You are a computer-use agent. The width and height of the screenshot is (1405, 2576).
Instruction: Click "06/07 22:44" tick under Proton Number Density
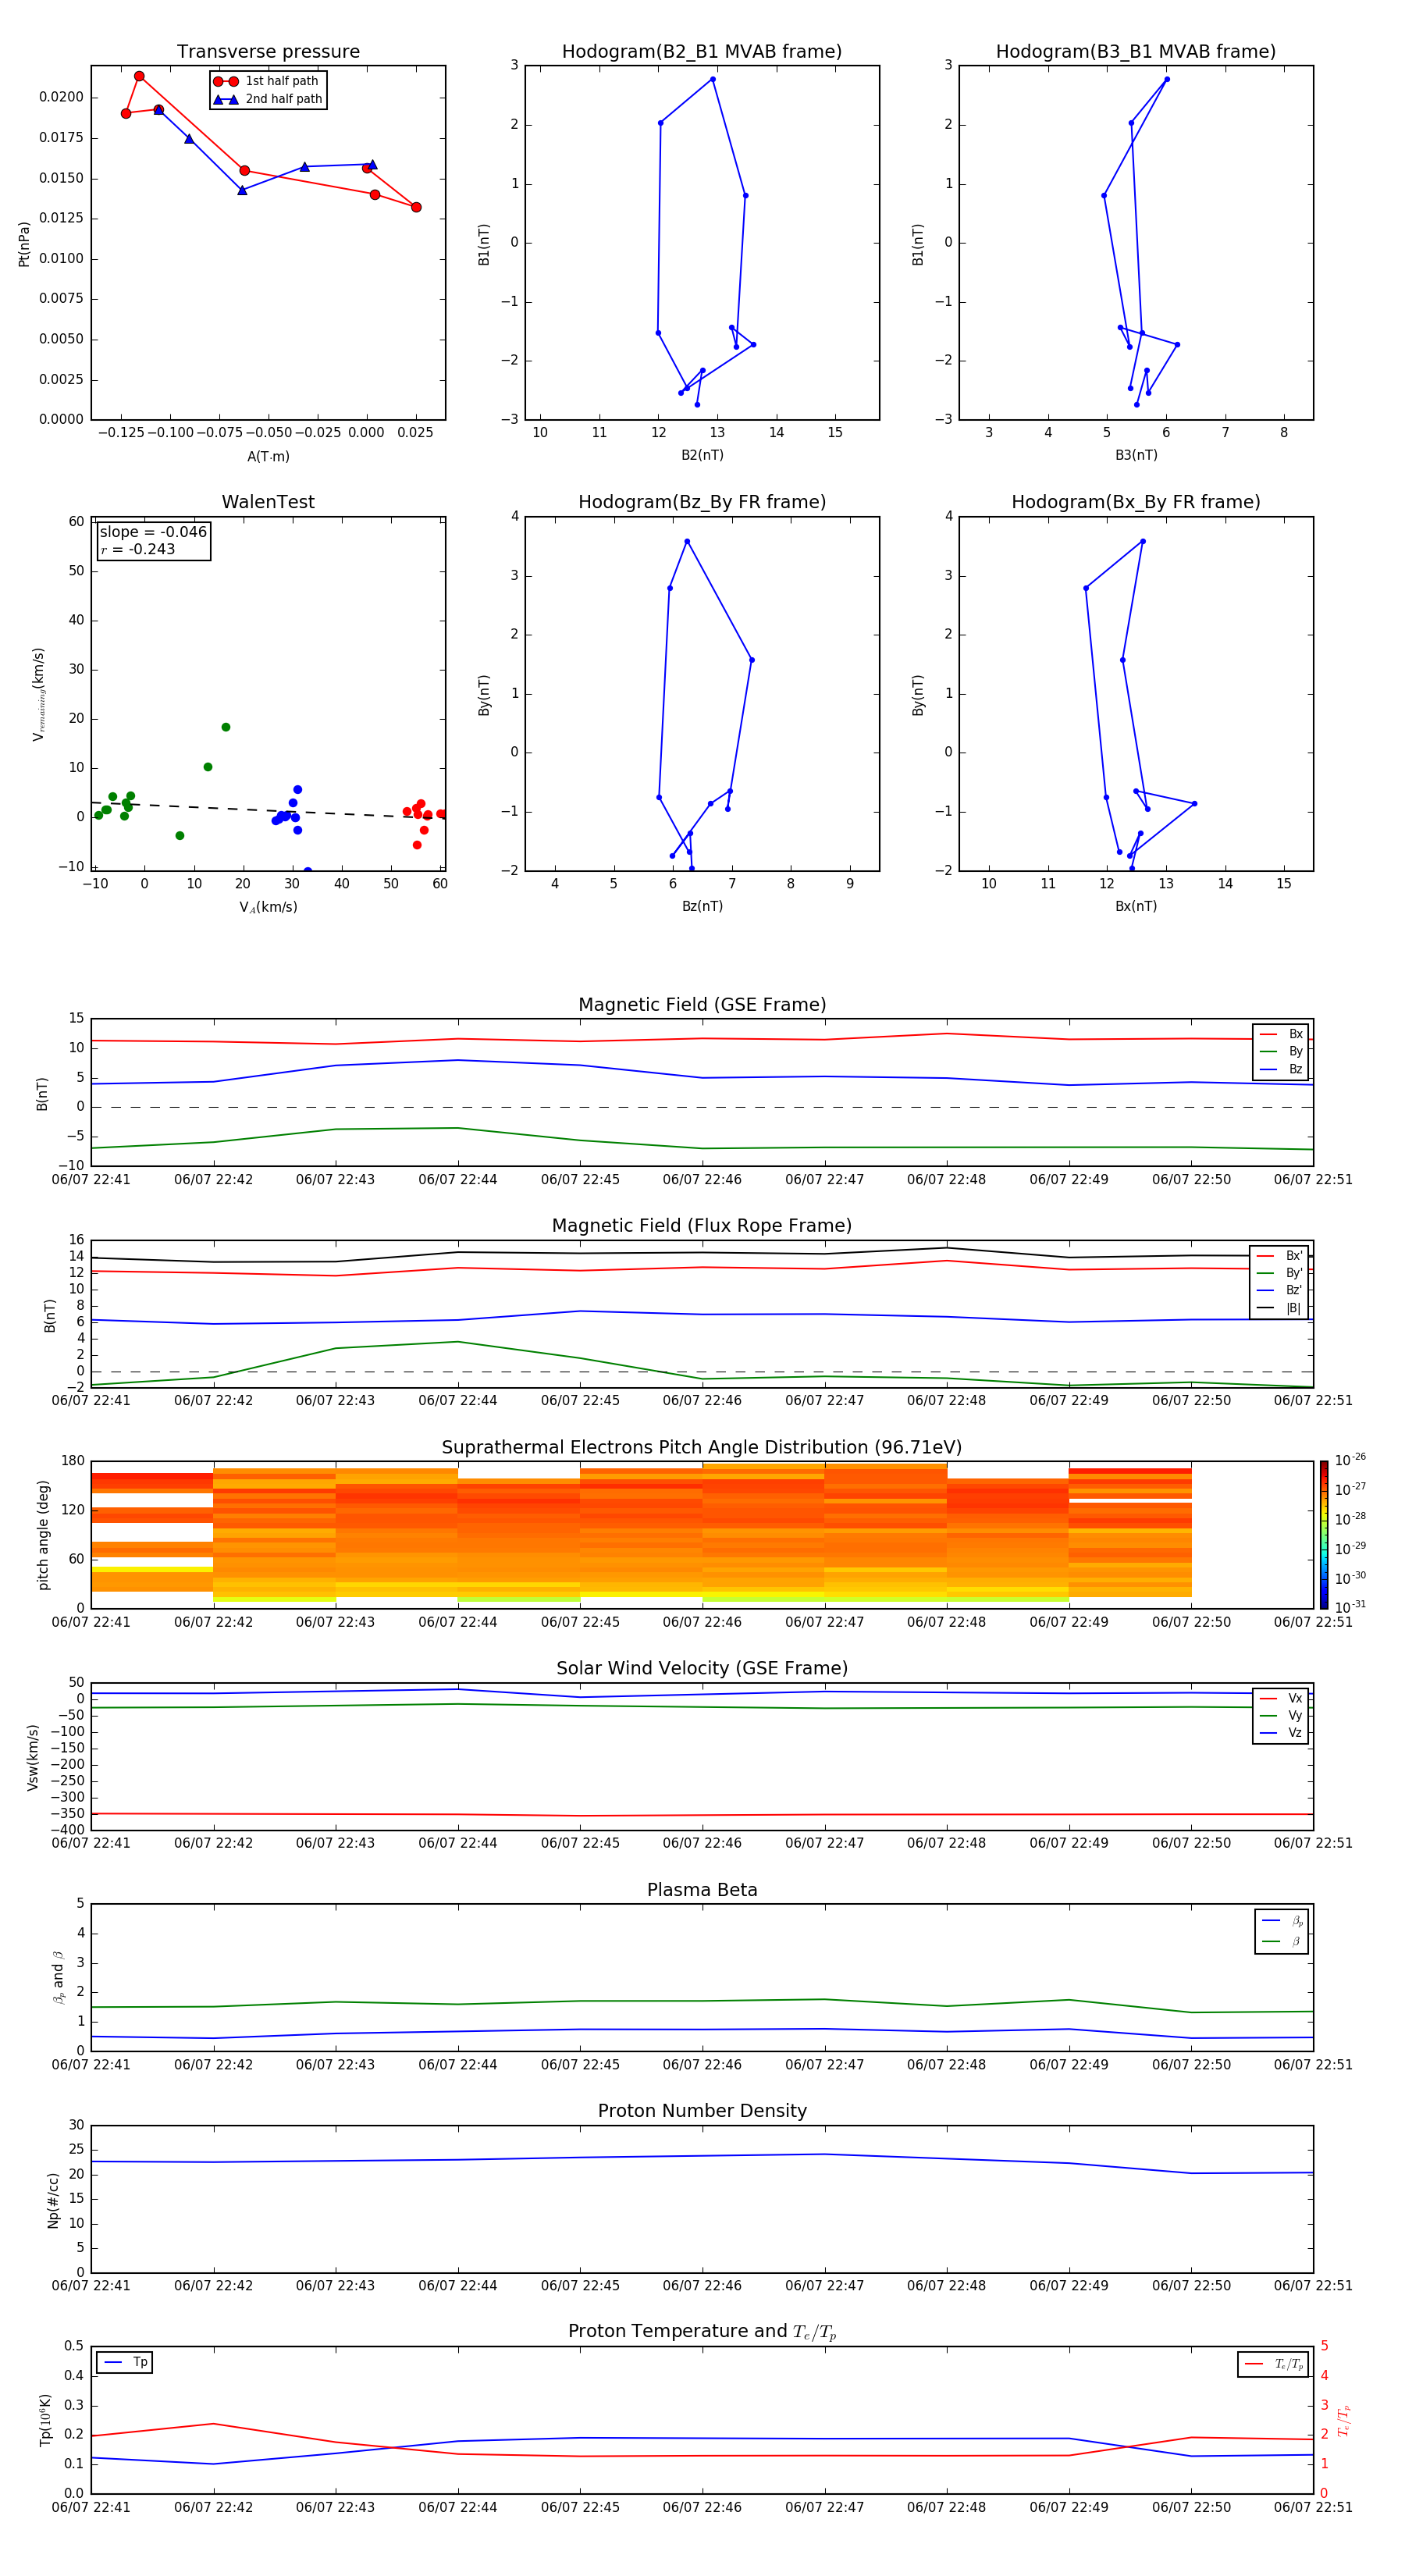point(458,2285)
